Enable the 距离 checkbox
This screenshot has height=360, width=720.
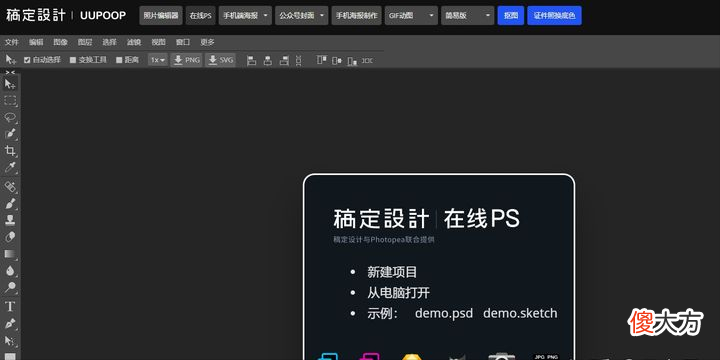(119, 60)
